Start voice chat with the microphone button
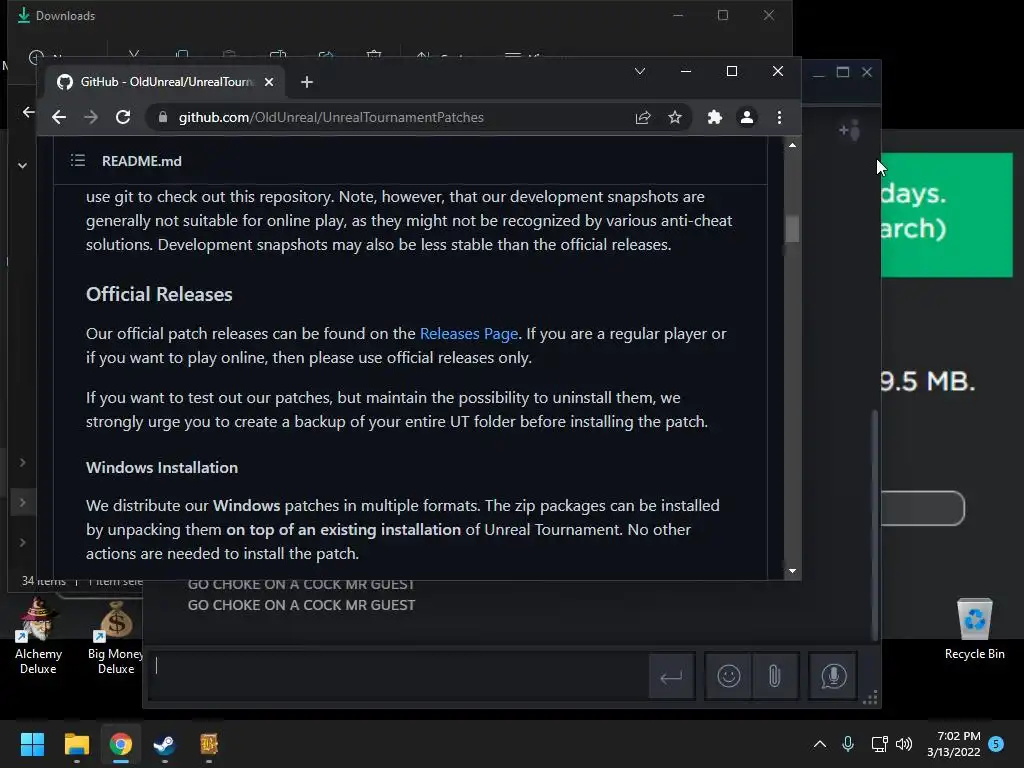1024x768 pixels. (833, 676)
